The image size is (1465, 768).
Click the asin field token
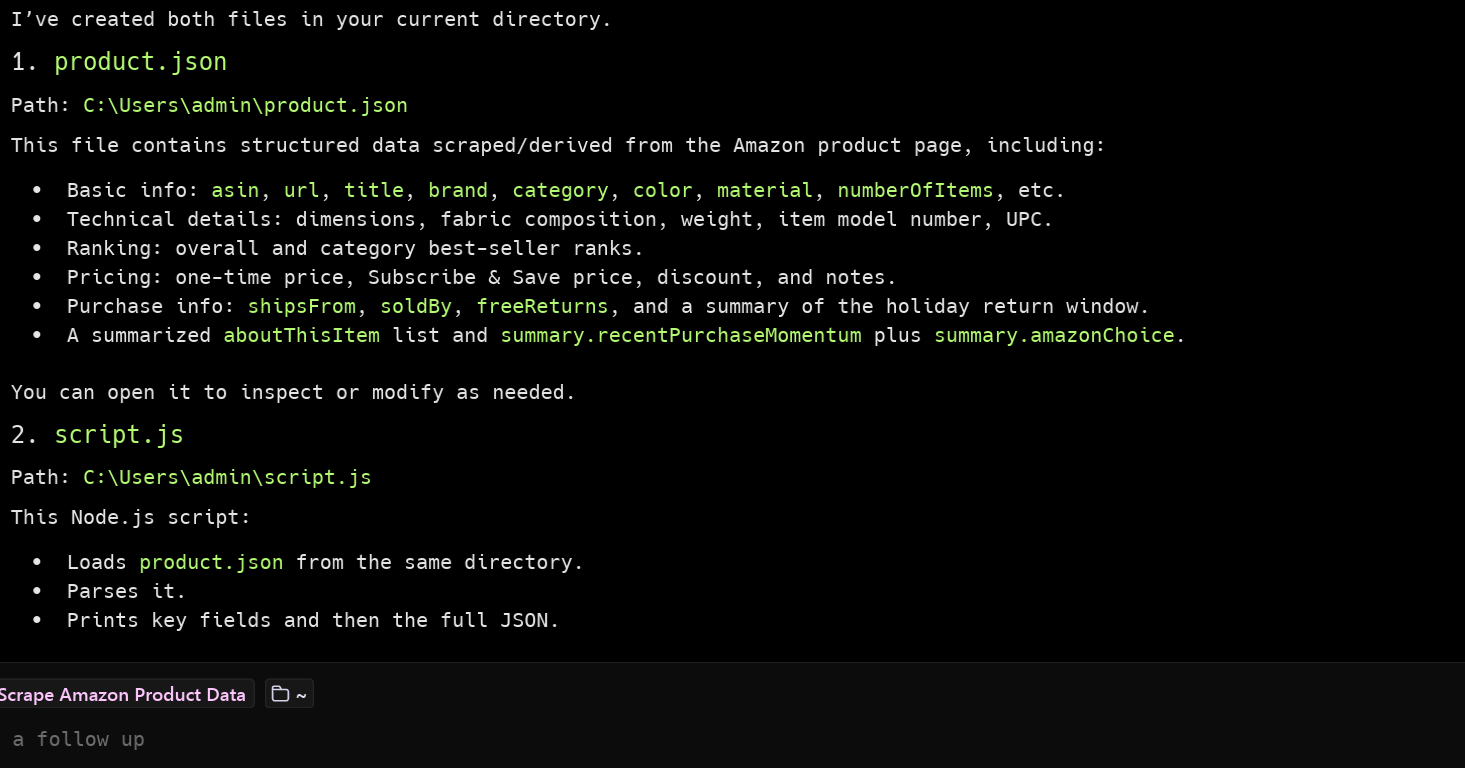235,190
